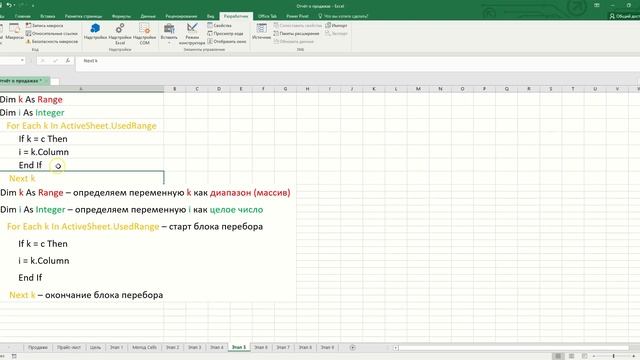Select cell with Dim k As Range
Viewport: 640px width, 360px height.
click(82, 99)
